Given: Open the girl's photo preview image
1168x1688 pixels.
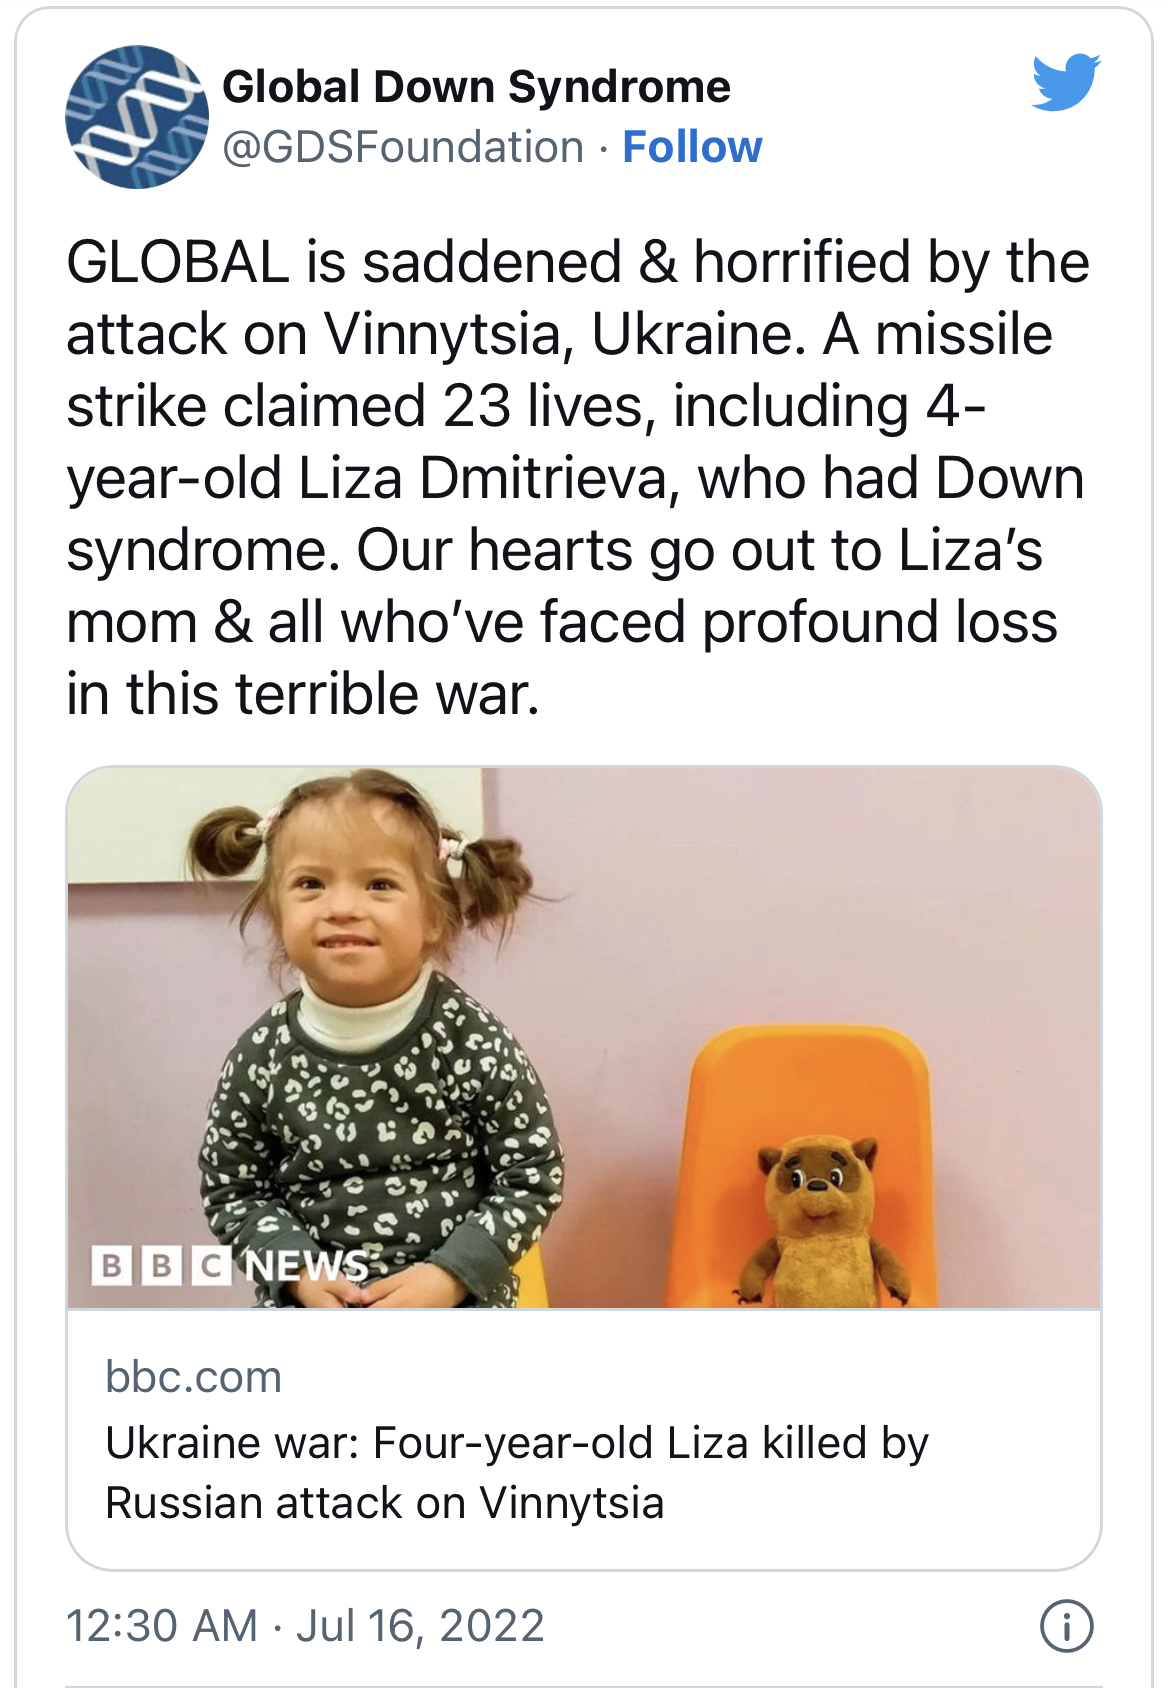Looking at the screenshot, I should click(584, 1037).
